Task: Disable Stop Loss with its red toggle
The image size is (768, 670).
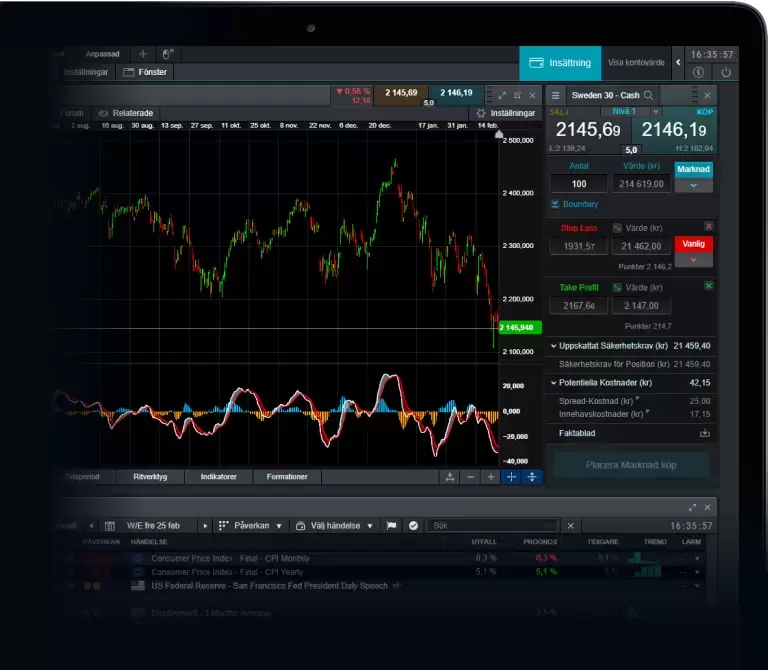Action: tap(709, 227)
